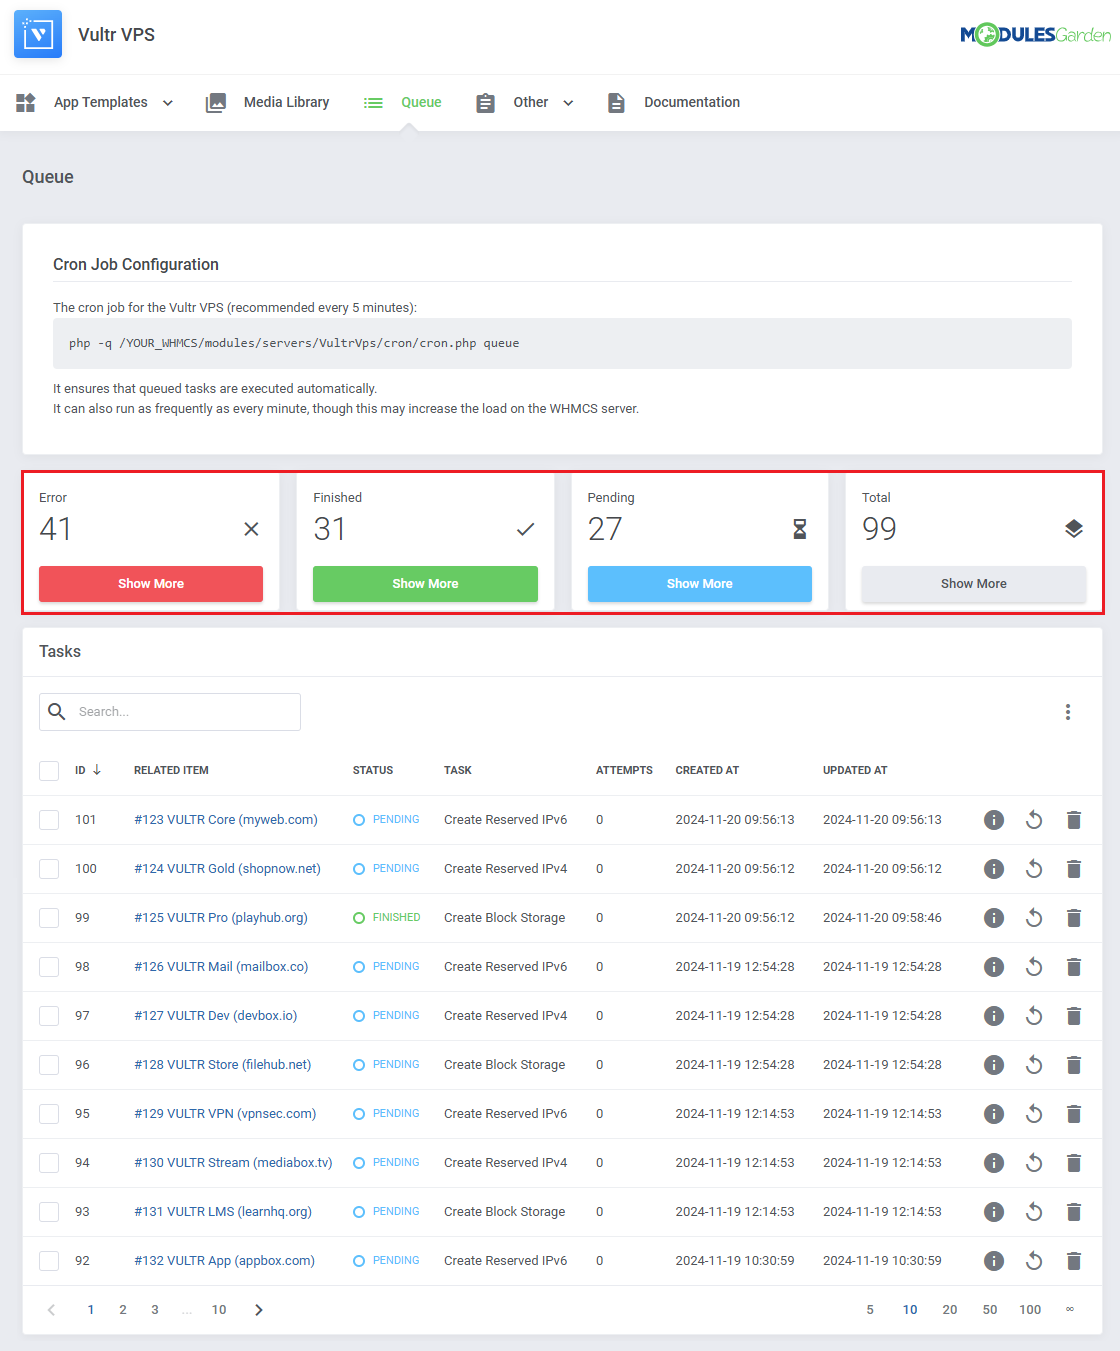The height and width of the screenshot is (1351, 1120).
Task: Rerun task 99 Create Block Storage
Action: pos(1034,918)
